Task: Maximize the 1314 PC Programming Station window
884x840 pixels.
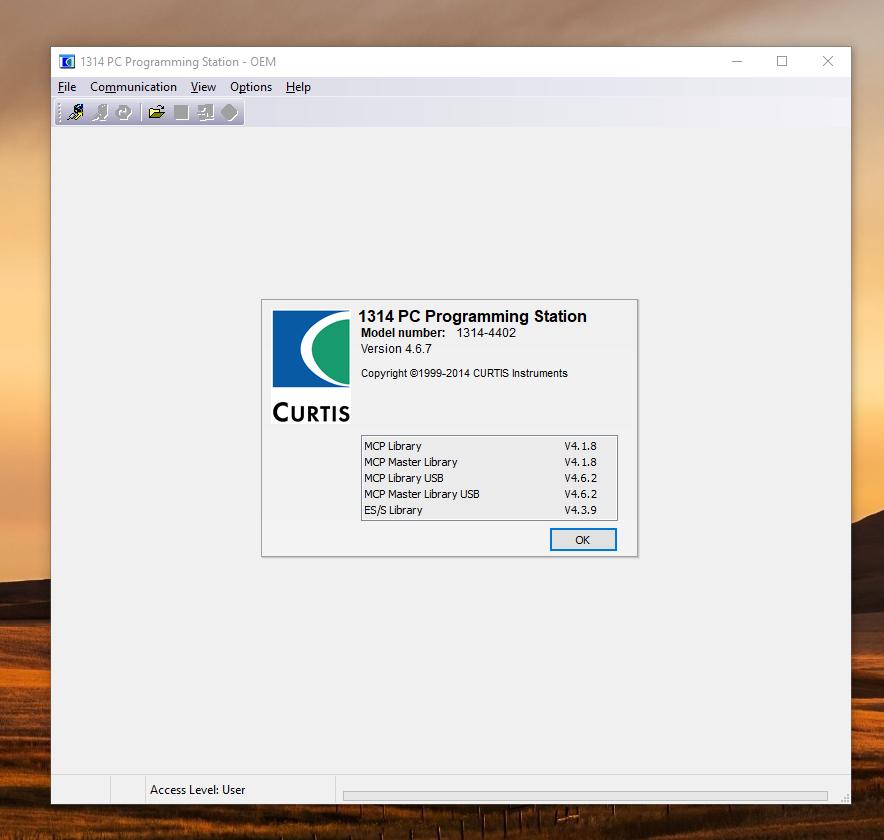Action: click(782, 61)
